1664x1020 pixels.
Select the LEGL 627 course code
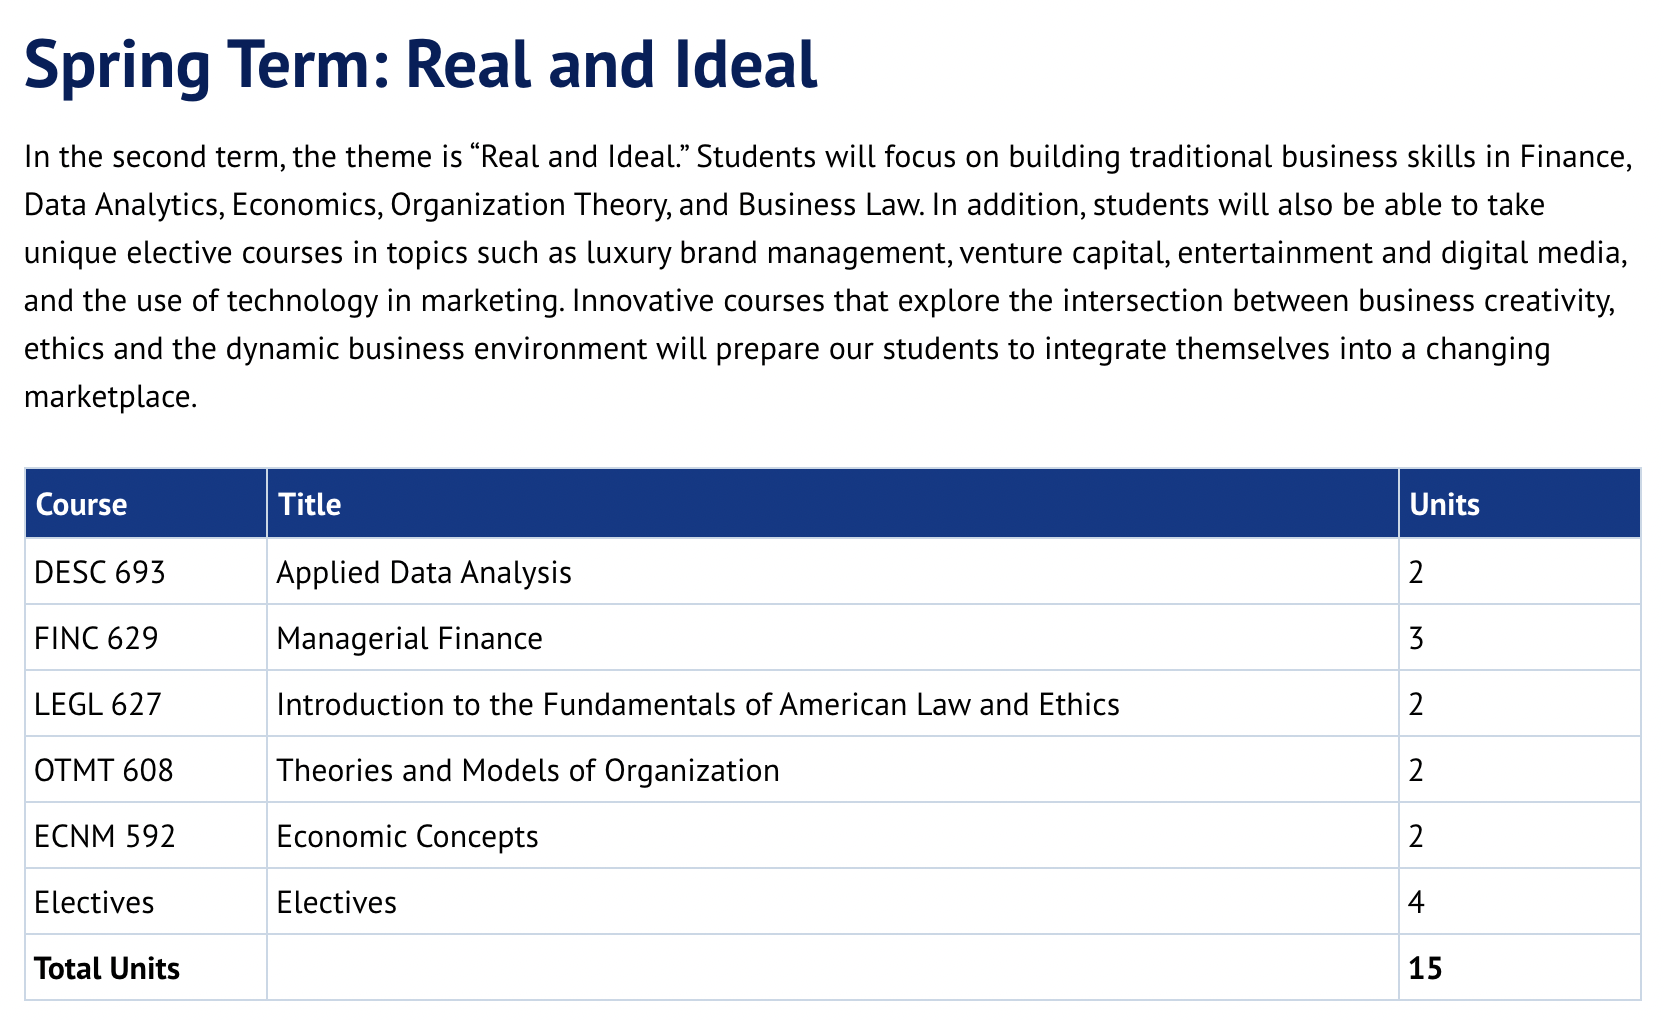click(x=97, y=704)
